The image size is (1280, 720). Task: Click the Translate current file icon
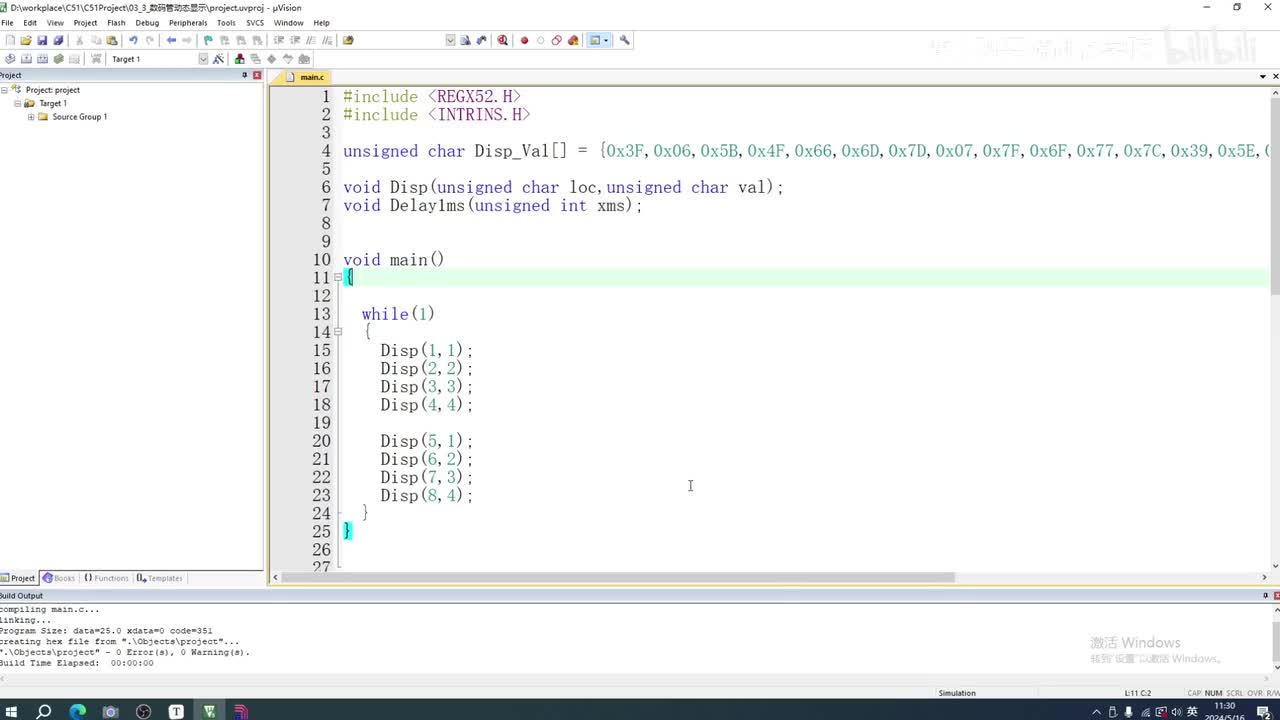(10, 59)
